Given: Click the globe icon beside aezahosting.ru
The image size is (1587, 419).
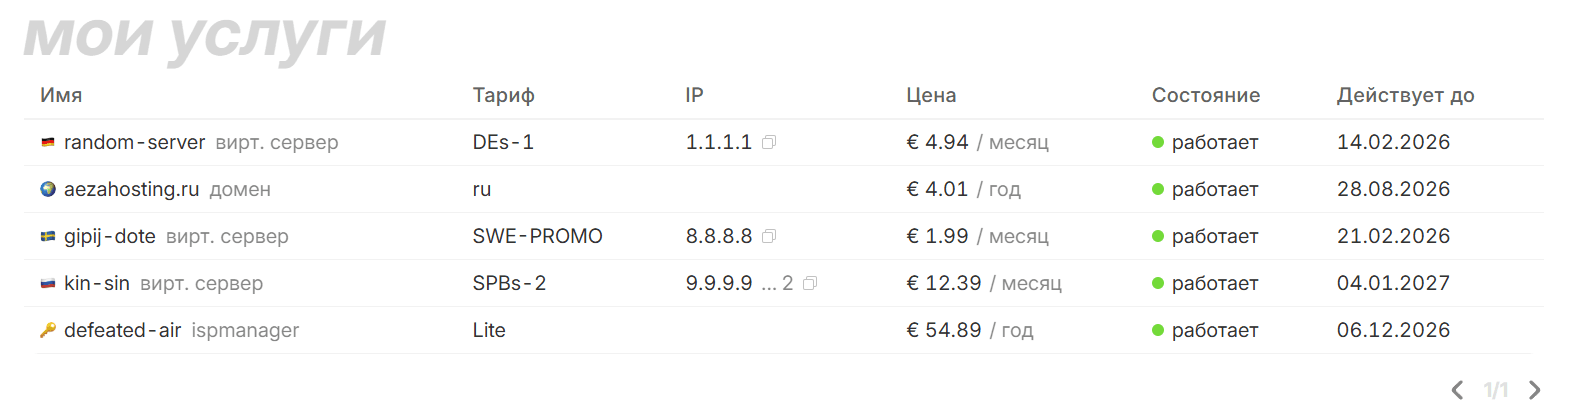Looking at the screenshot, I should (48, 190).
